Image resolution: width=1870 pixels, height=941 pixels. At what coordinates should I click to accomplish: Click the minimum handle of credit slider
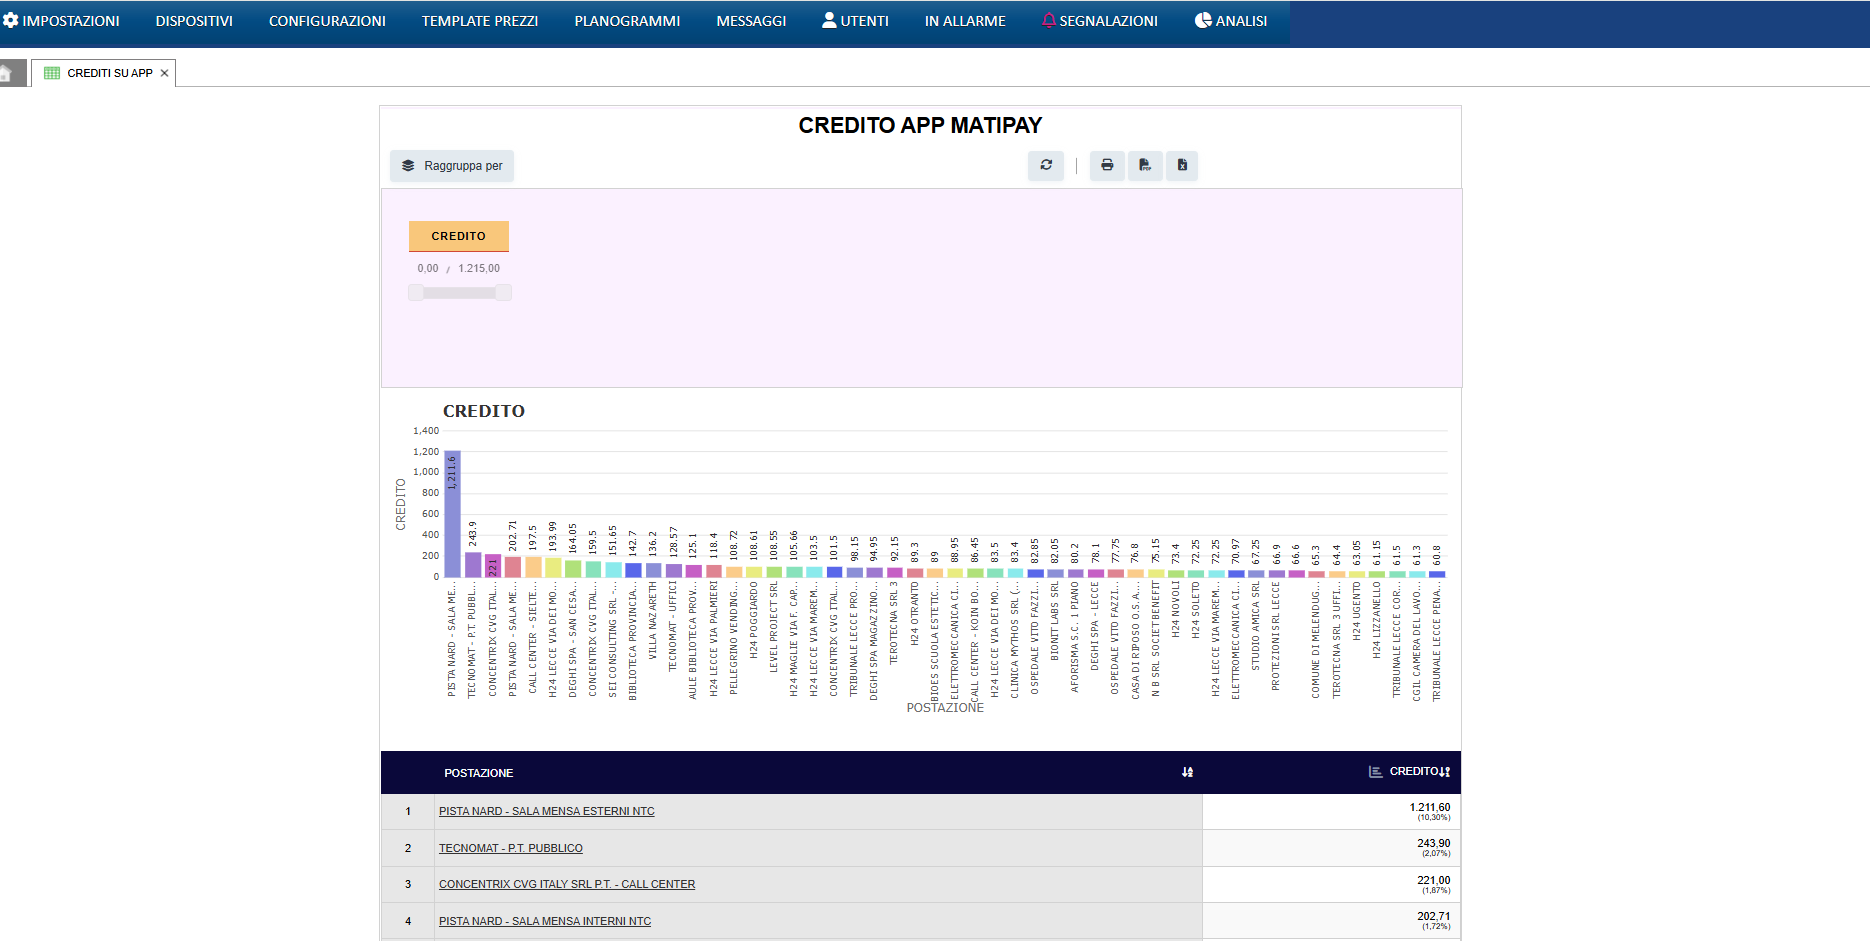coord(416,292)
